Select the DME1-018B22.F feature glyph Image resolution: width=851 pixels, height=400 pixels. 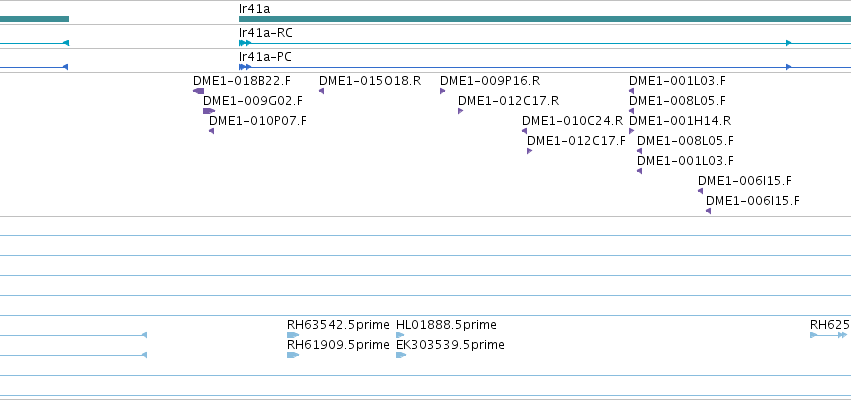(x=199, y=91)
